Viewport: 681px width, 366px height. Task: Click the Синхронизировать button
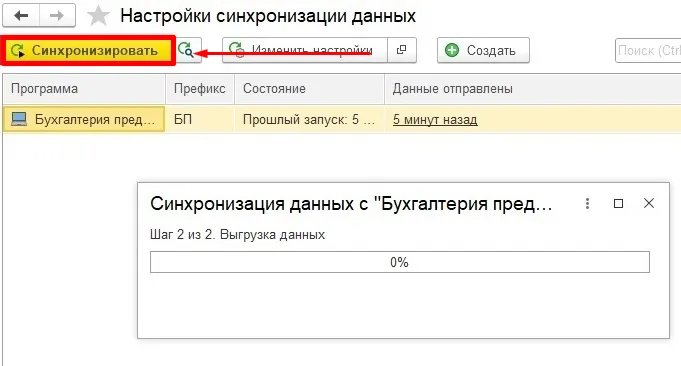88,51
